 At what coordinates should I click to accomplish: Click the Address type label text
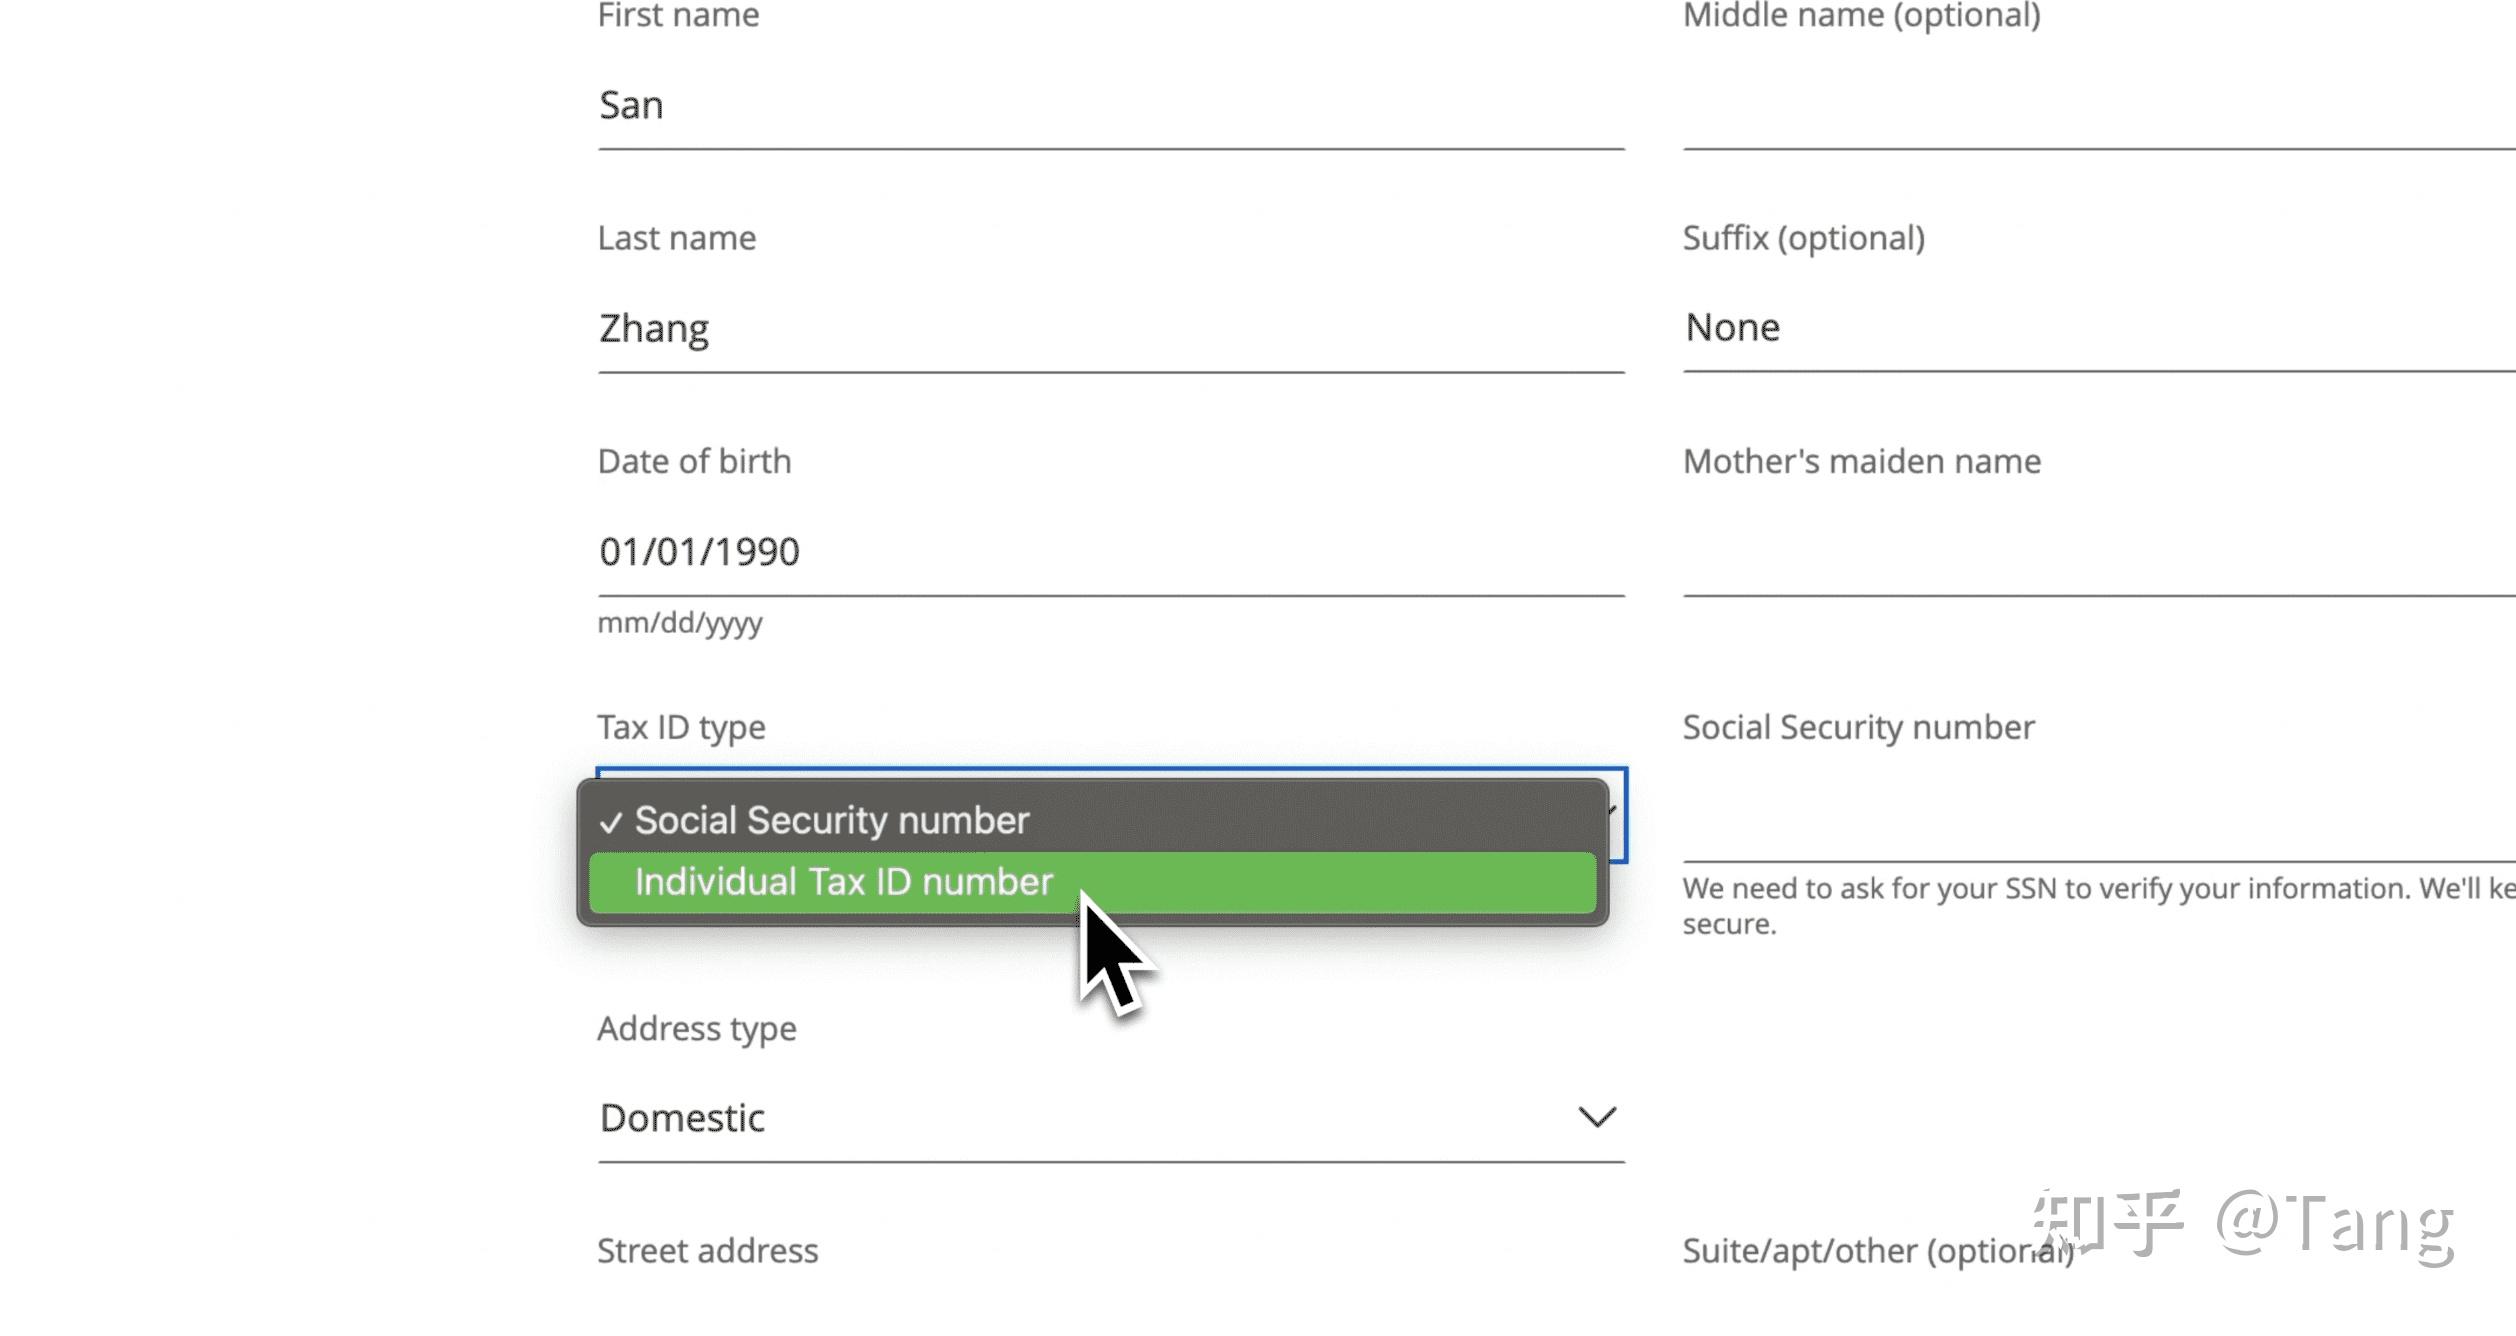697,1029
